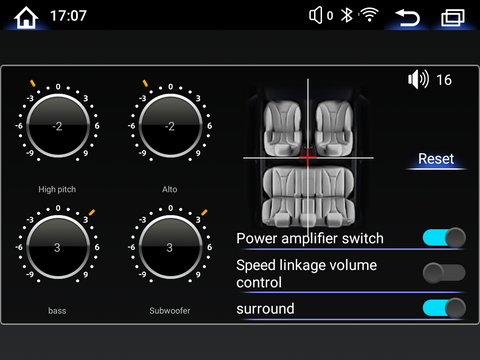Enable Speed linkage volume control toggle
This screenshot has height=360, width=480.
444,273
